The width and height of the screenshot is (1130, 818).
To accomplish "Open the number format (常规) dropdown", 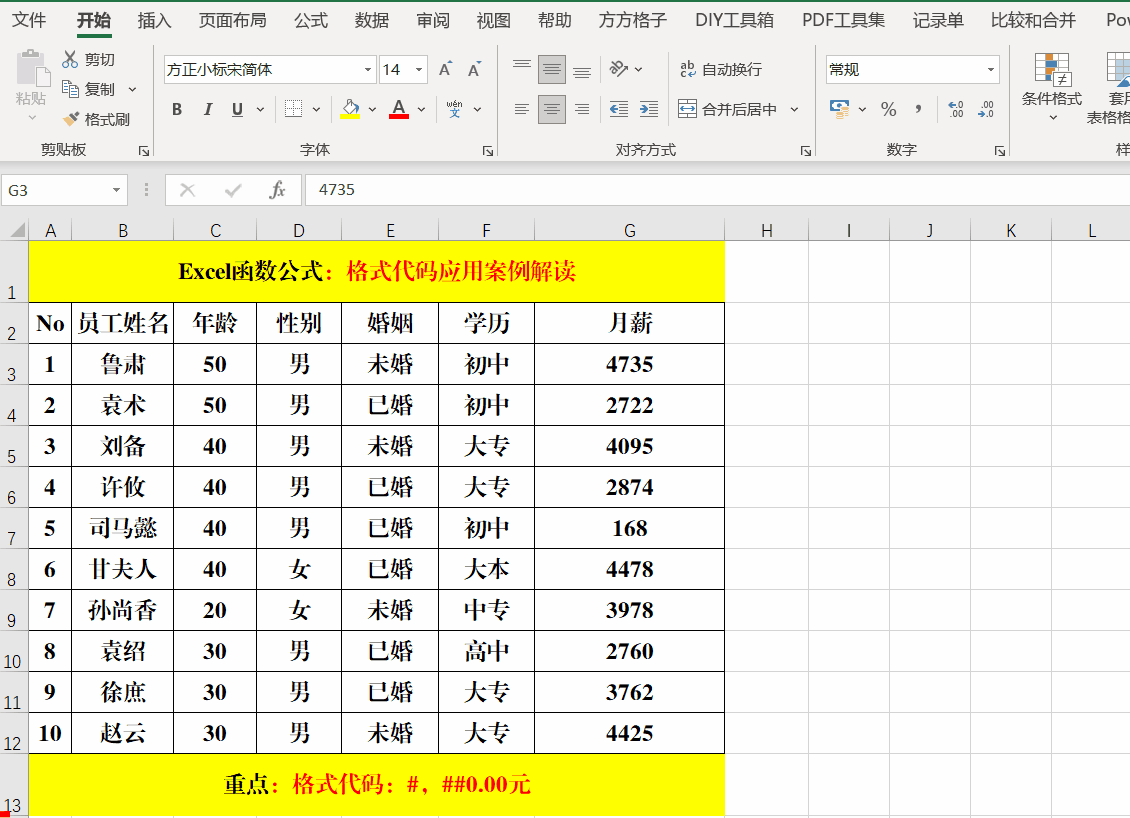I will click(991, 69).
